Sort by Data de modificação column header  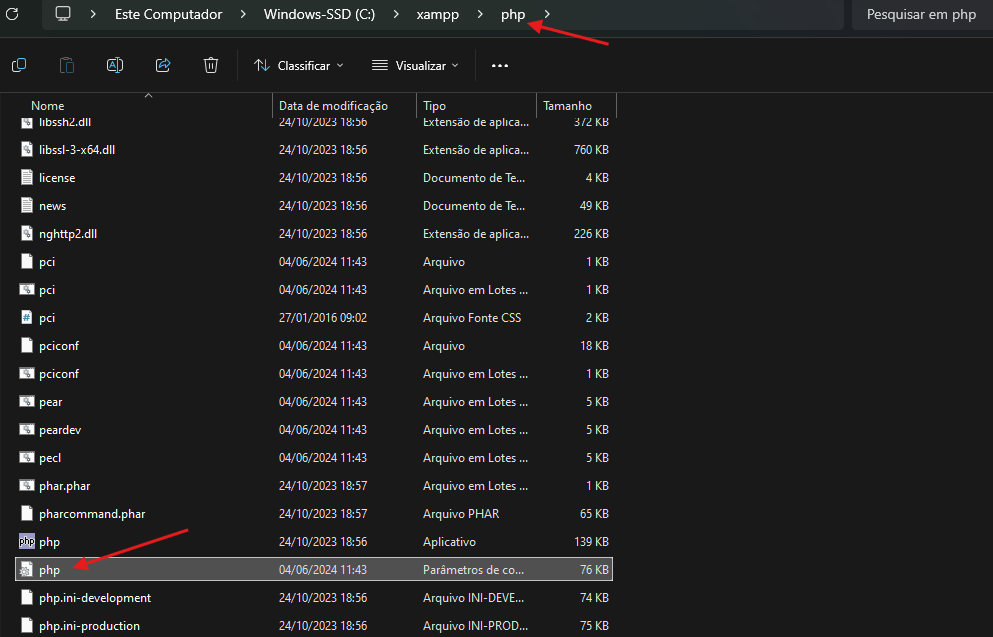pyautogui.click(x=333, y=105)
